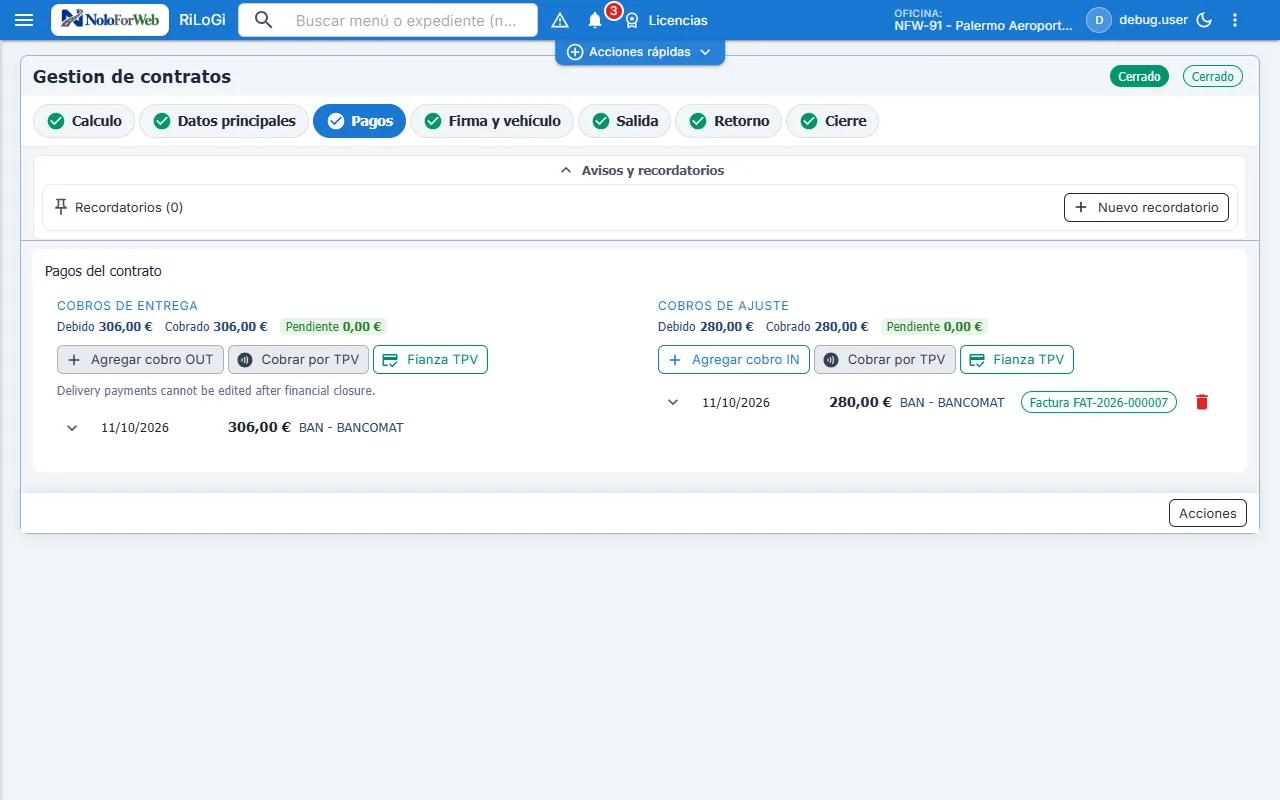Click the warning triangle alerts icon
The height and width of the screenshot is (800, 1280).
[560, 20]
